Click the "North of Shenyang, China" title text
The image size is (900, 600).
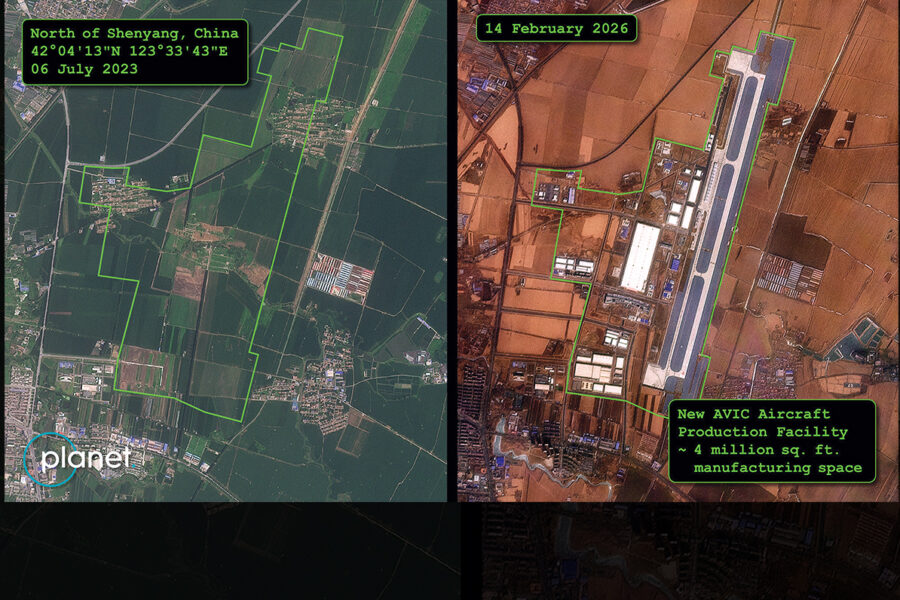134,33
